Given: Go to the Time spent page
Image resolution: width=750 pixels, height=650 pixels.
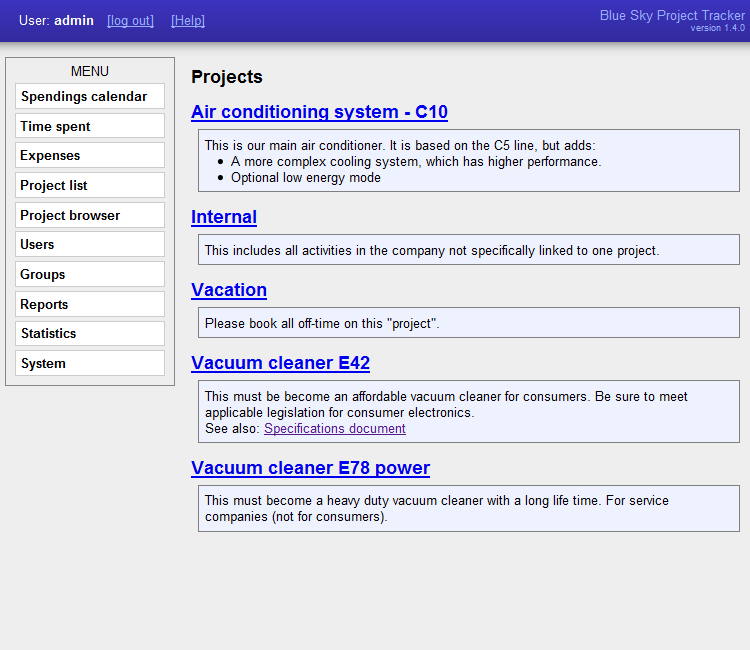Looking at the screenshot, I should pyautogui.click(x=89, y=126).
